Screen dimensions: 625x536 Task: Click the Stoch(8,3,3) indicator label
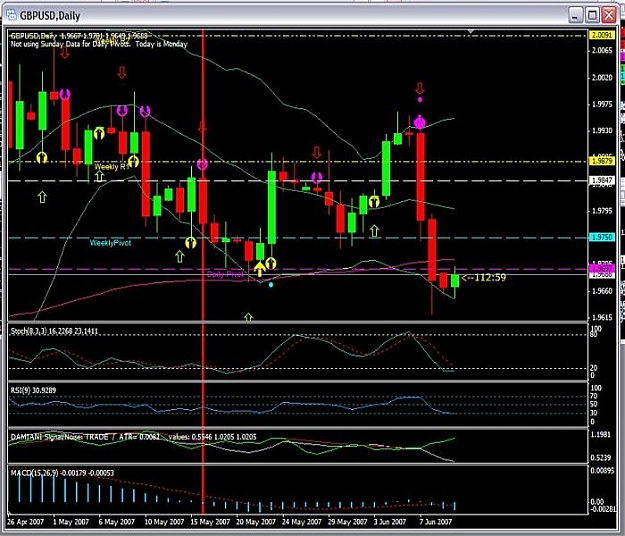(x=54, y=331)
